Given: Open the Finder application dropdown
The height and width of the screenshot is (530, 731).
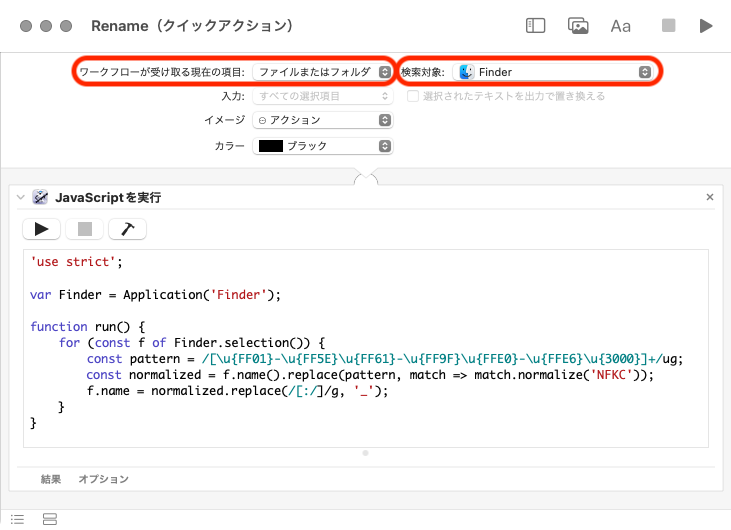Looking at the screenshot, I should 553,72.
